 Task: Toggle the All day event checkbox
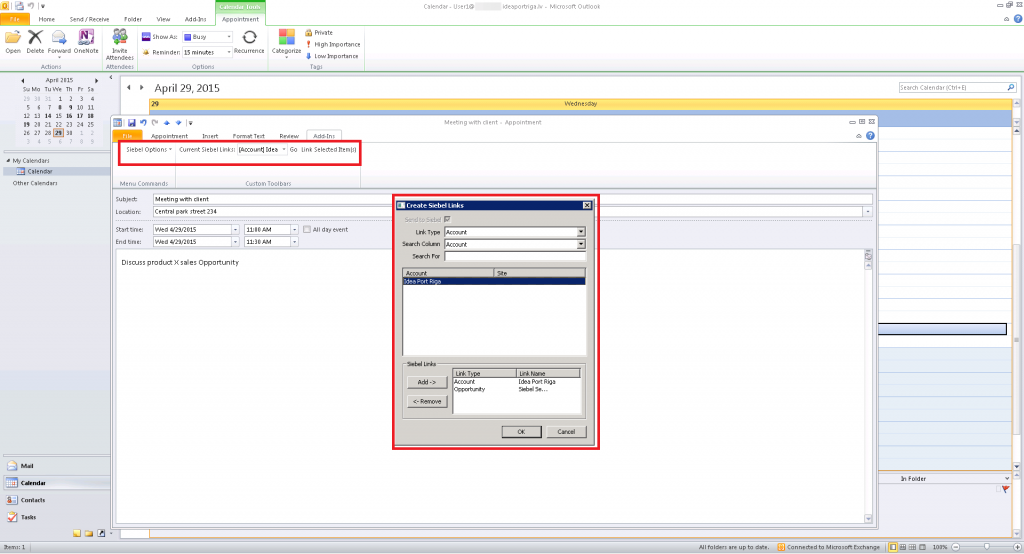307,230
